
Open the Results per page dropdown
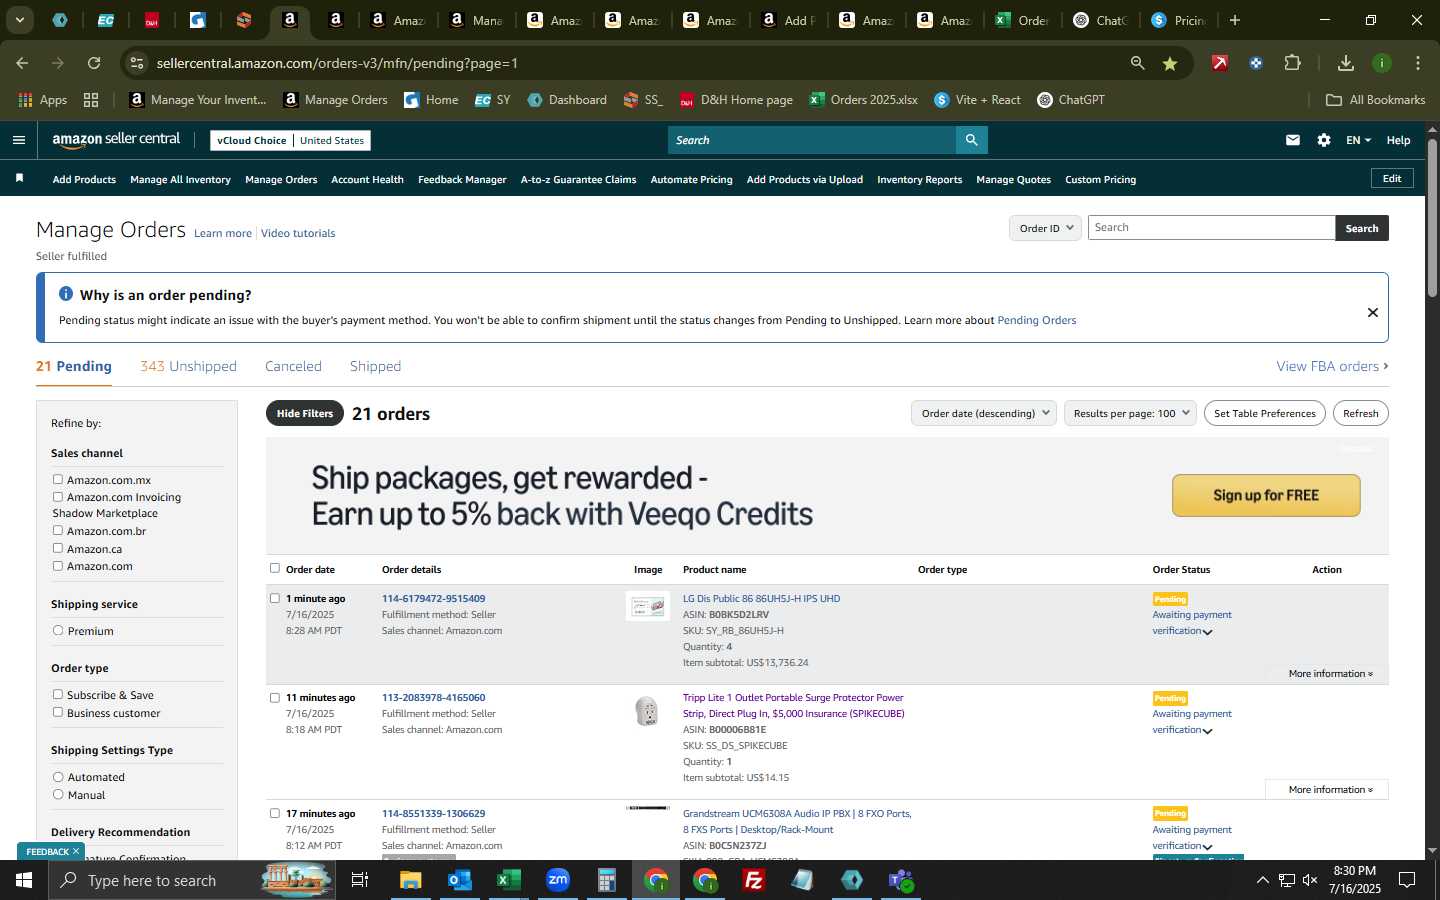click(1130, 413)
